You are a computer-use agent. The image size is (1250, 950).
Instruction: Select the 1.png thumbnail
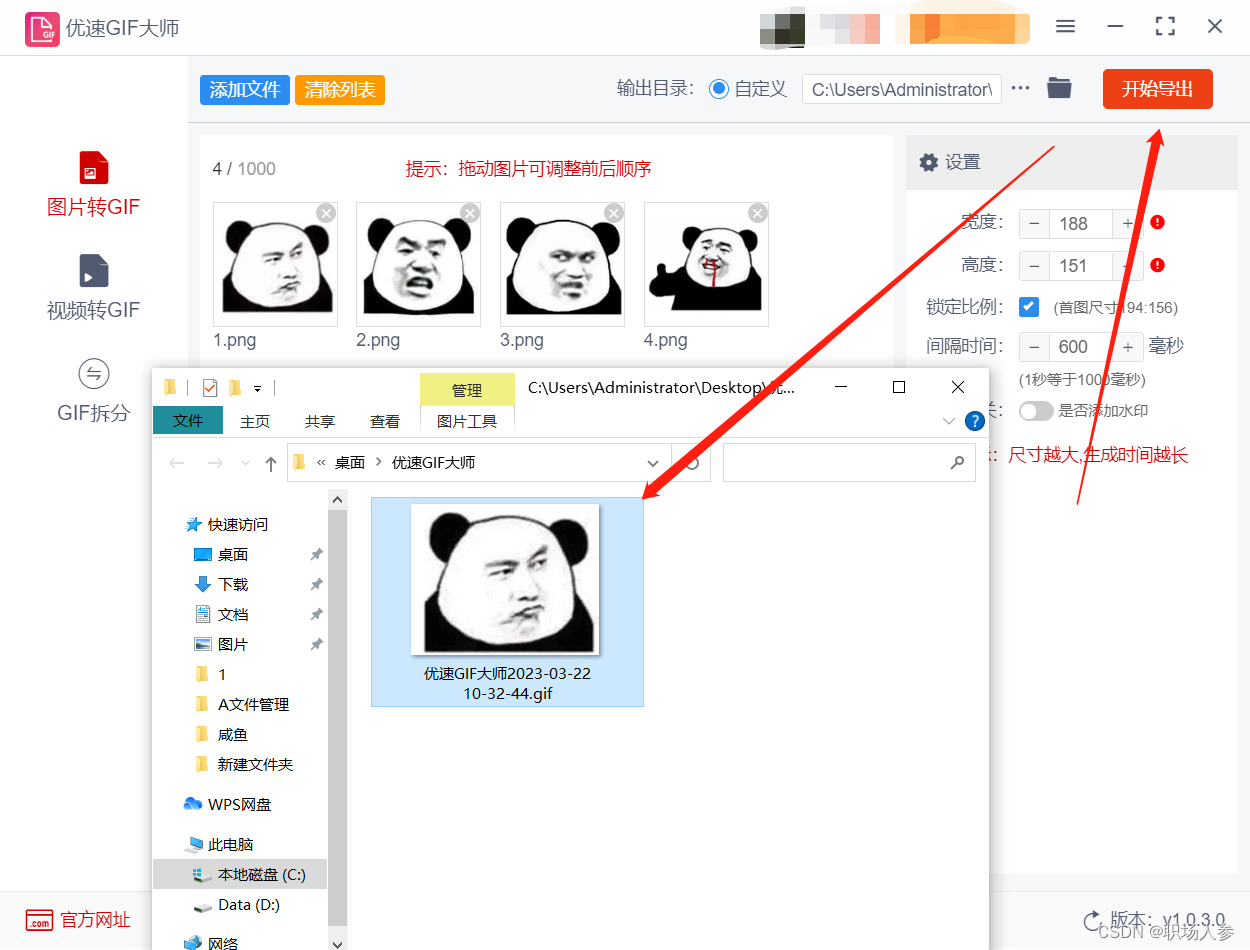275,264
